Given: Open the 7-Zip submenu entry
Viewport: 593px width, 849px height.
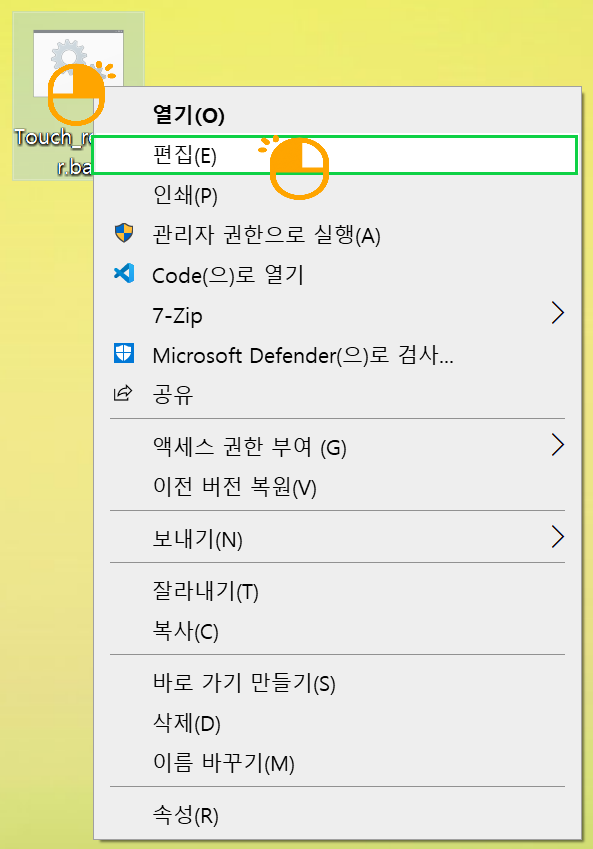Looking at the screenshot, I should point(178,315).
